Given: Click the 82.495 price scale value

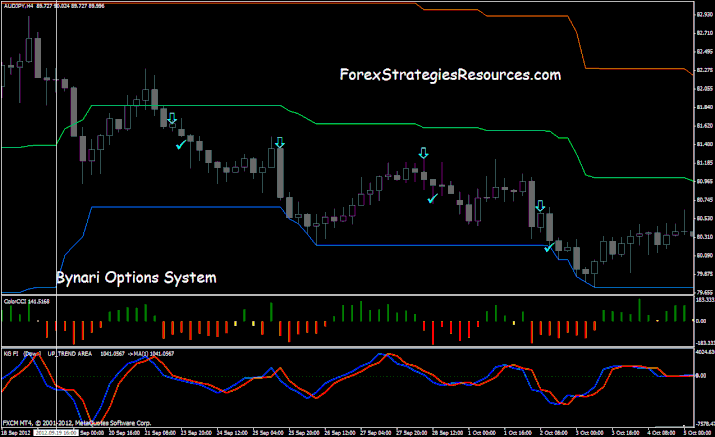Looking at the screenshot, I should click(x=705, y=52).
